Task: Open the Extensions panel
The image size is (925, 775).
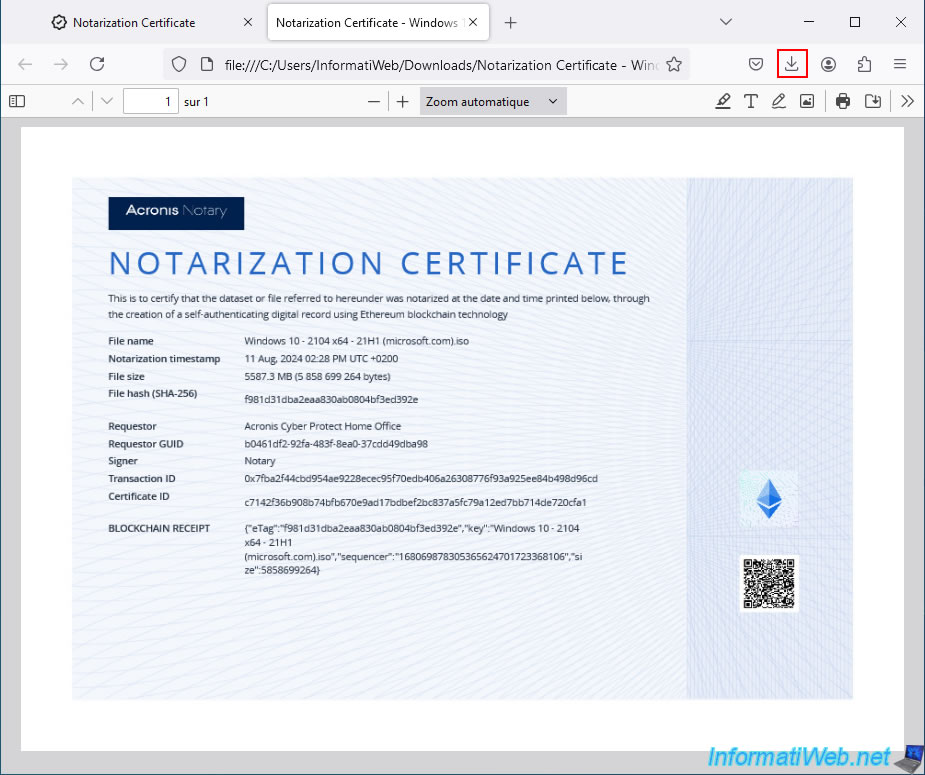Action: [x=864, y=64]
